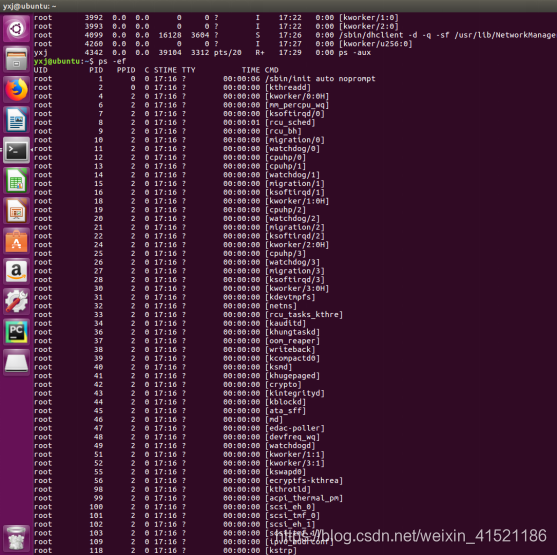Screen dimensions: 557x555
Task: Click the 'ps -ef' command text
Action: coord(112,61)
